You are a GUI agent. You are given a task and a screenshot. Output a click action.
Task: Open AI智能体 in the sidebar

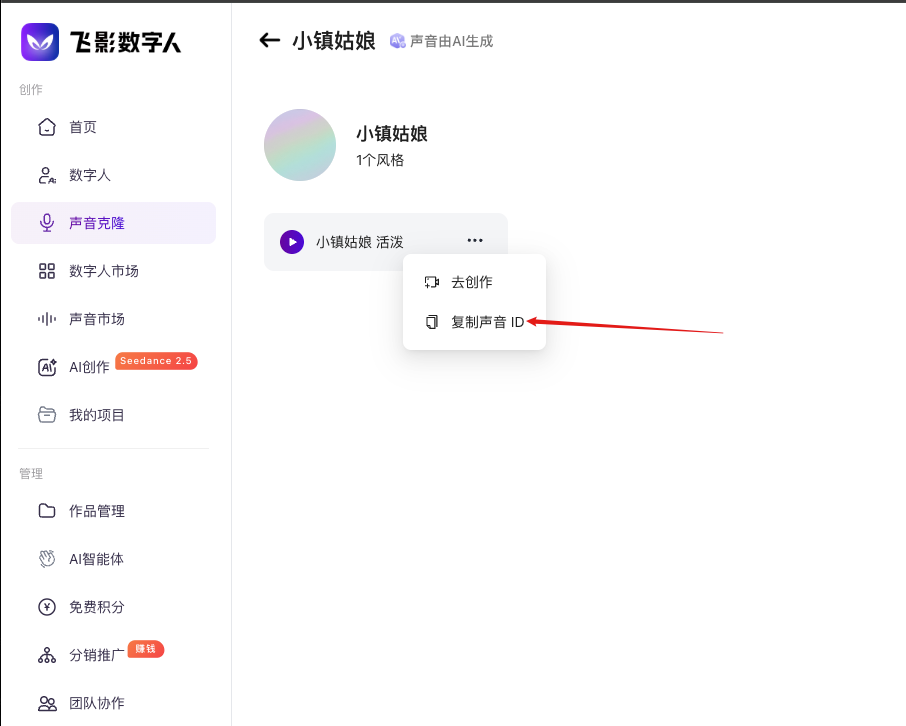[113, 559]
